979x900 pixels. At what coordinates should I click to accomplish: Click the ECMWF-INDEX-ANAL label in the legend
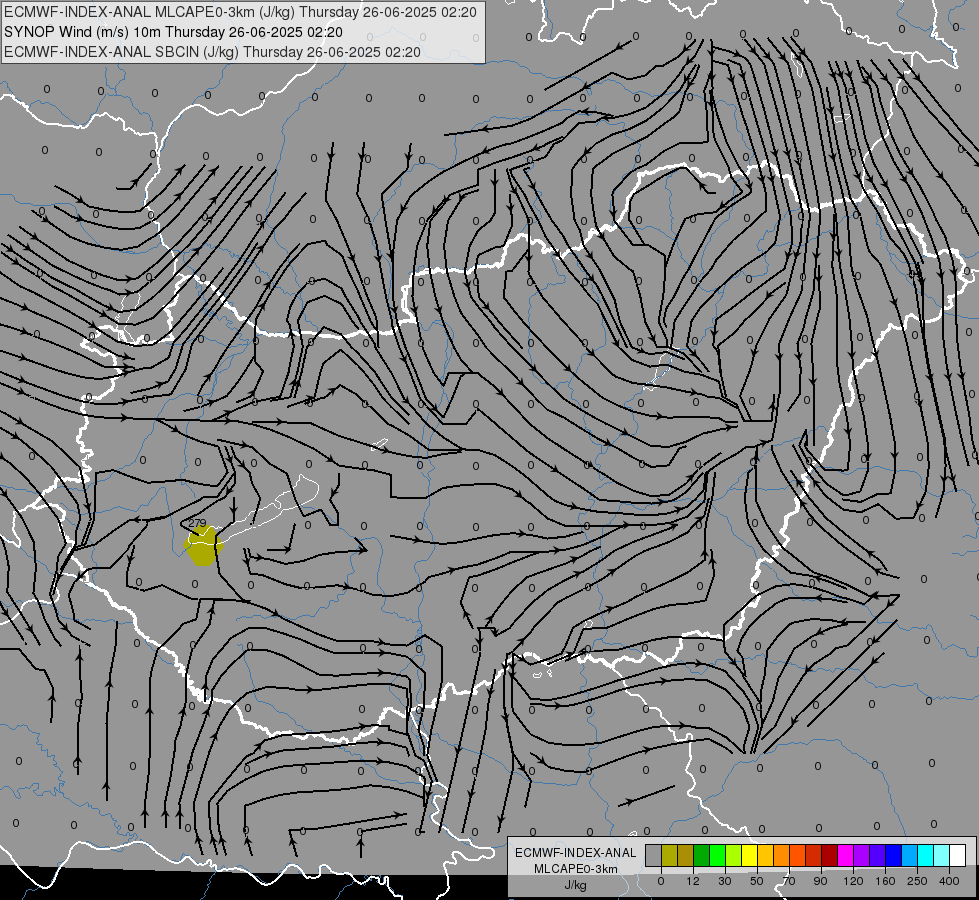[x=575, y=853]
